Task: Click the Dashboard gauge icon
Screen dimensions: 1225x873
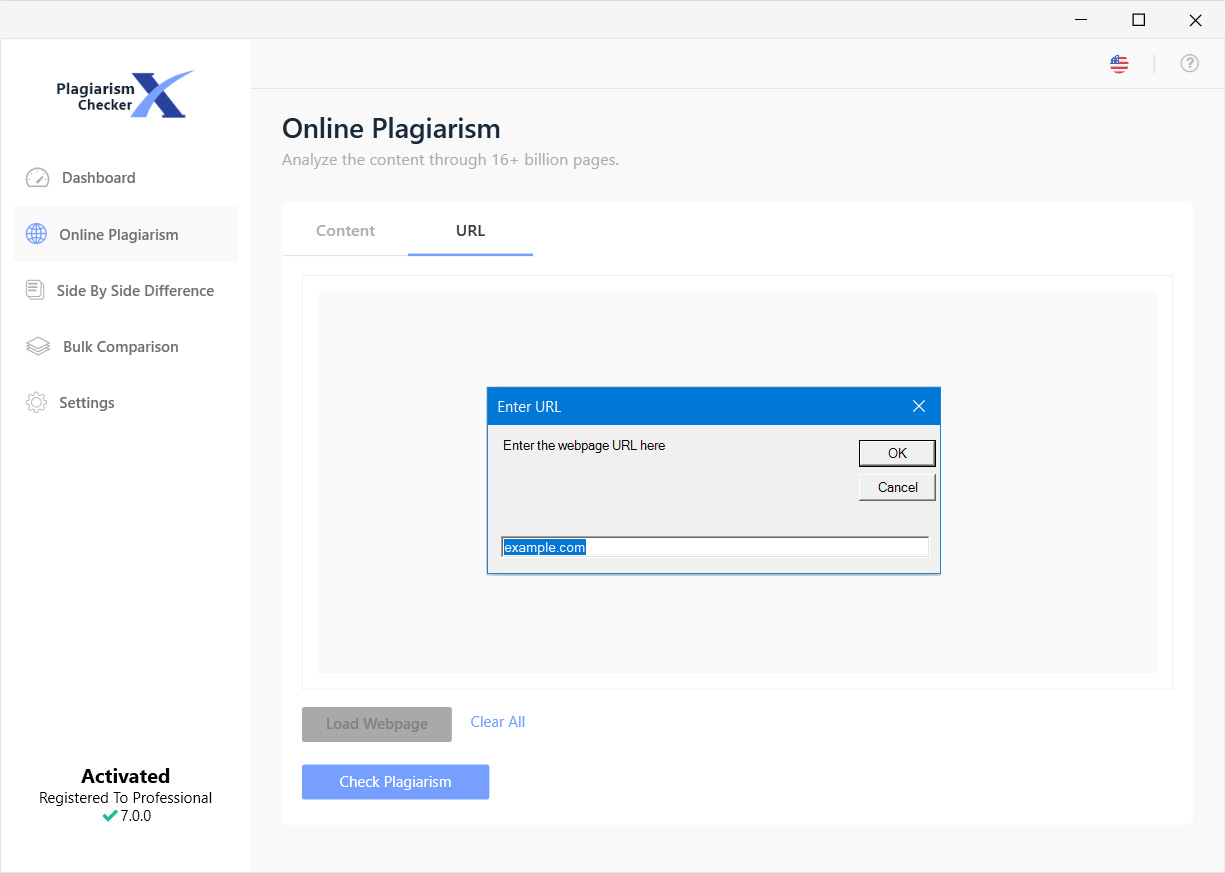Action: pyautogui.click(x=37, y=178)
